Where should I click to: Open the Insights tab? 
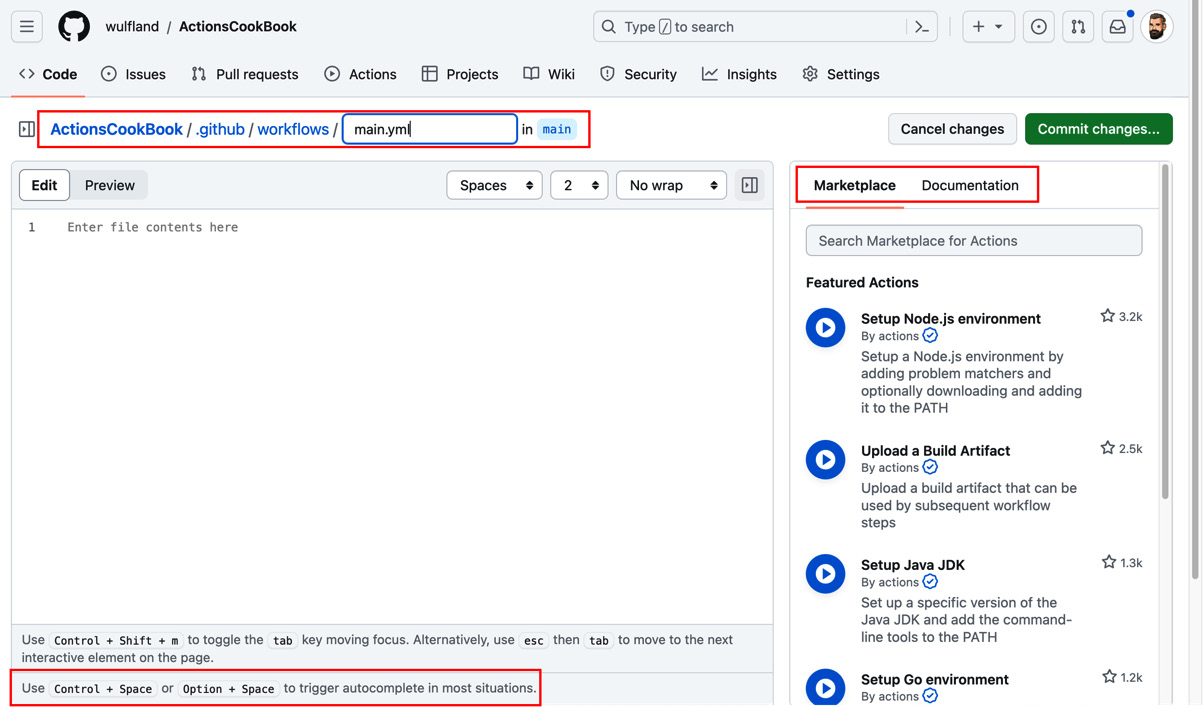point(739,74)
